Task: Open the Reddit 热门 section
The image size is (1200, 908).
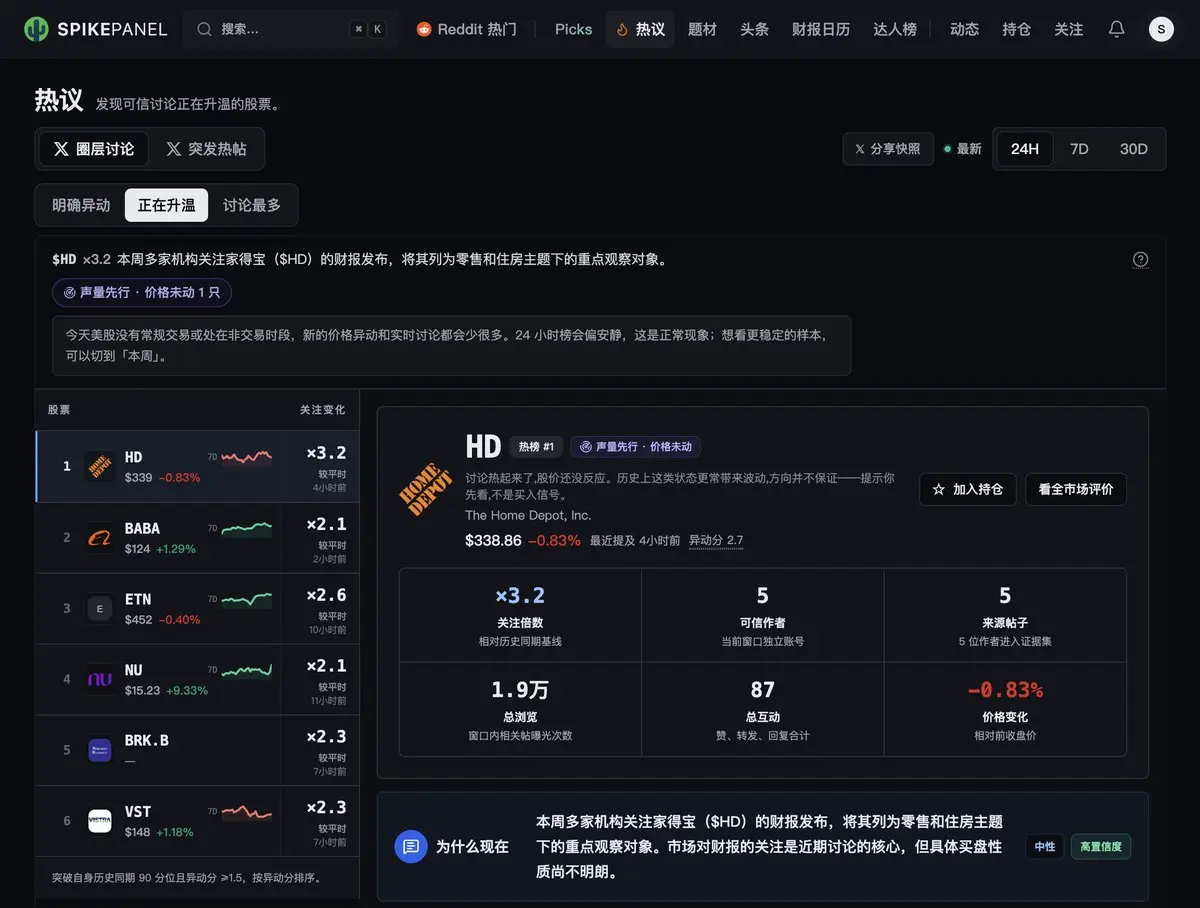Action: 467,29
